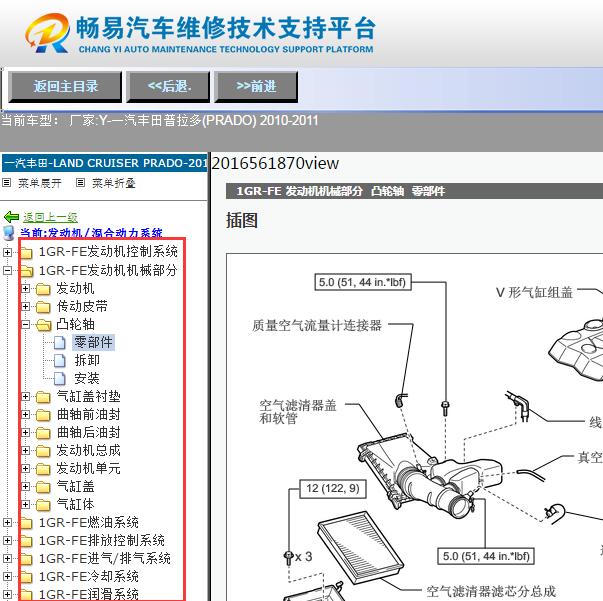
Task: Select 1GR-FE润滑系统 tree label
Action: coord(88,594)
